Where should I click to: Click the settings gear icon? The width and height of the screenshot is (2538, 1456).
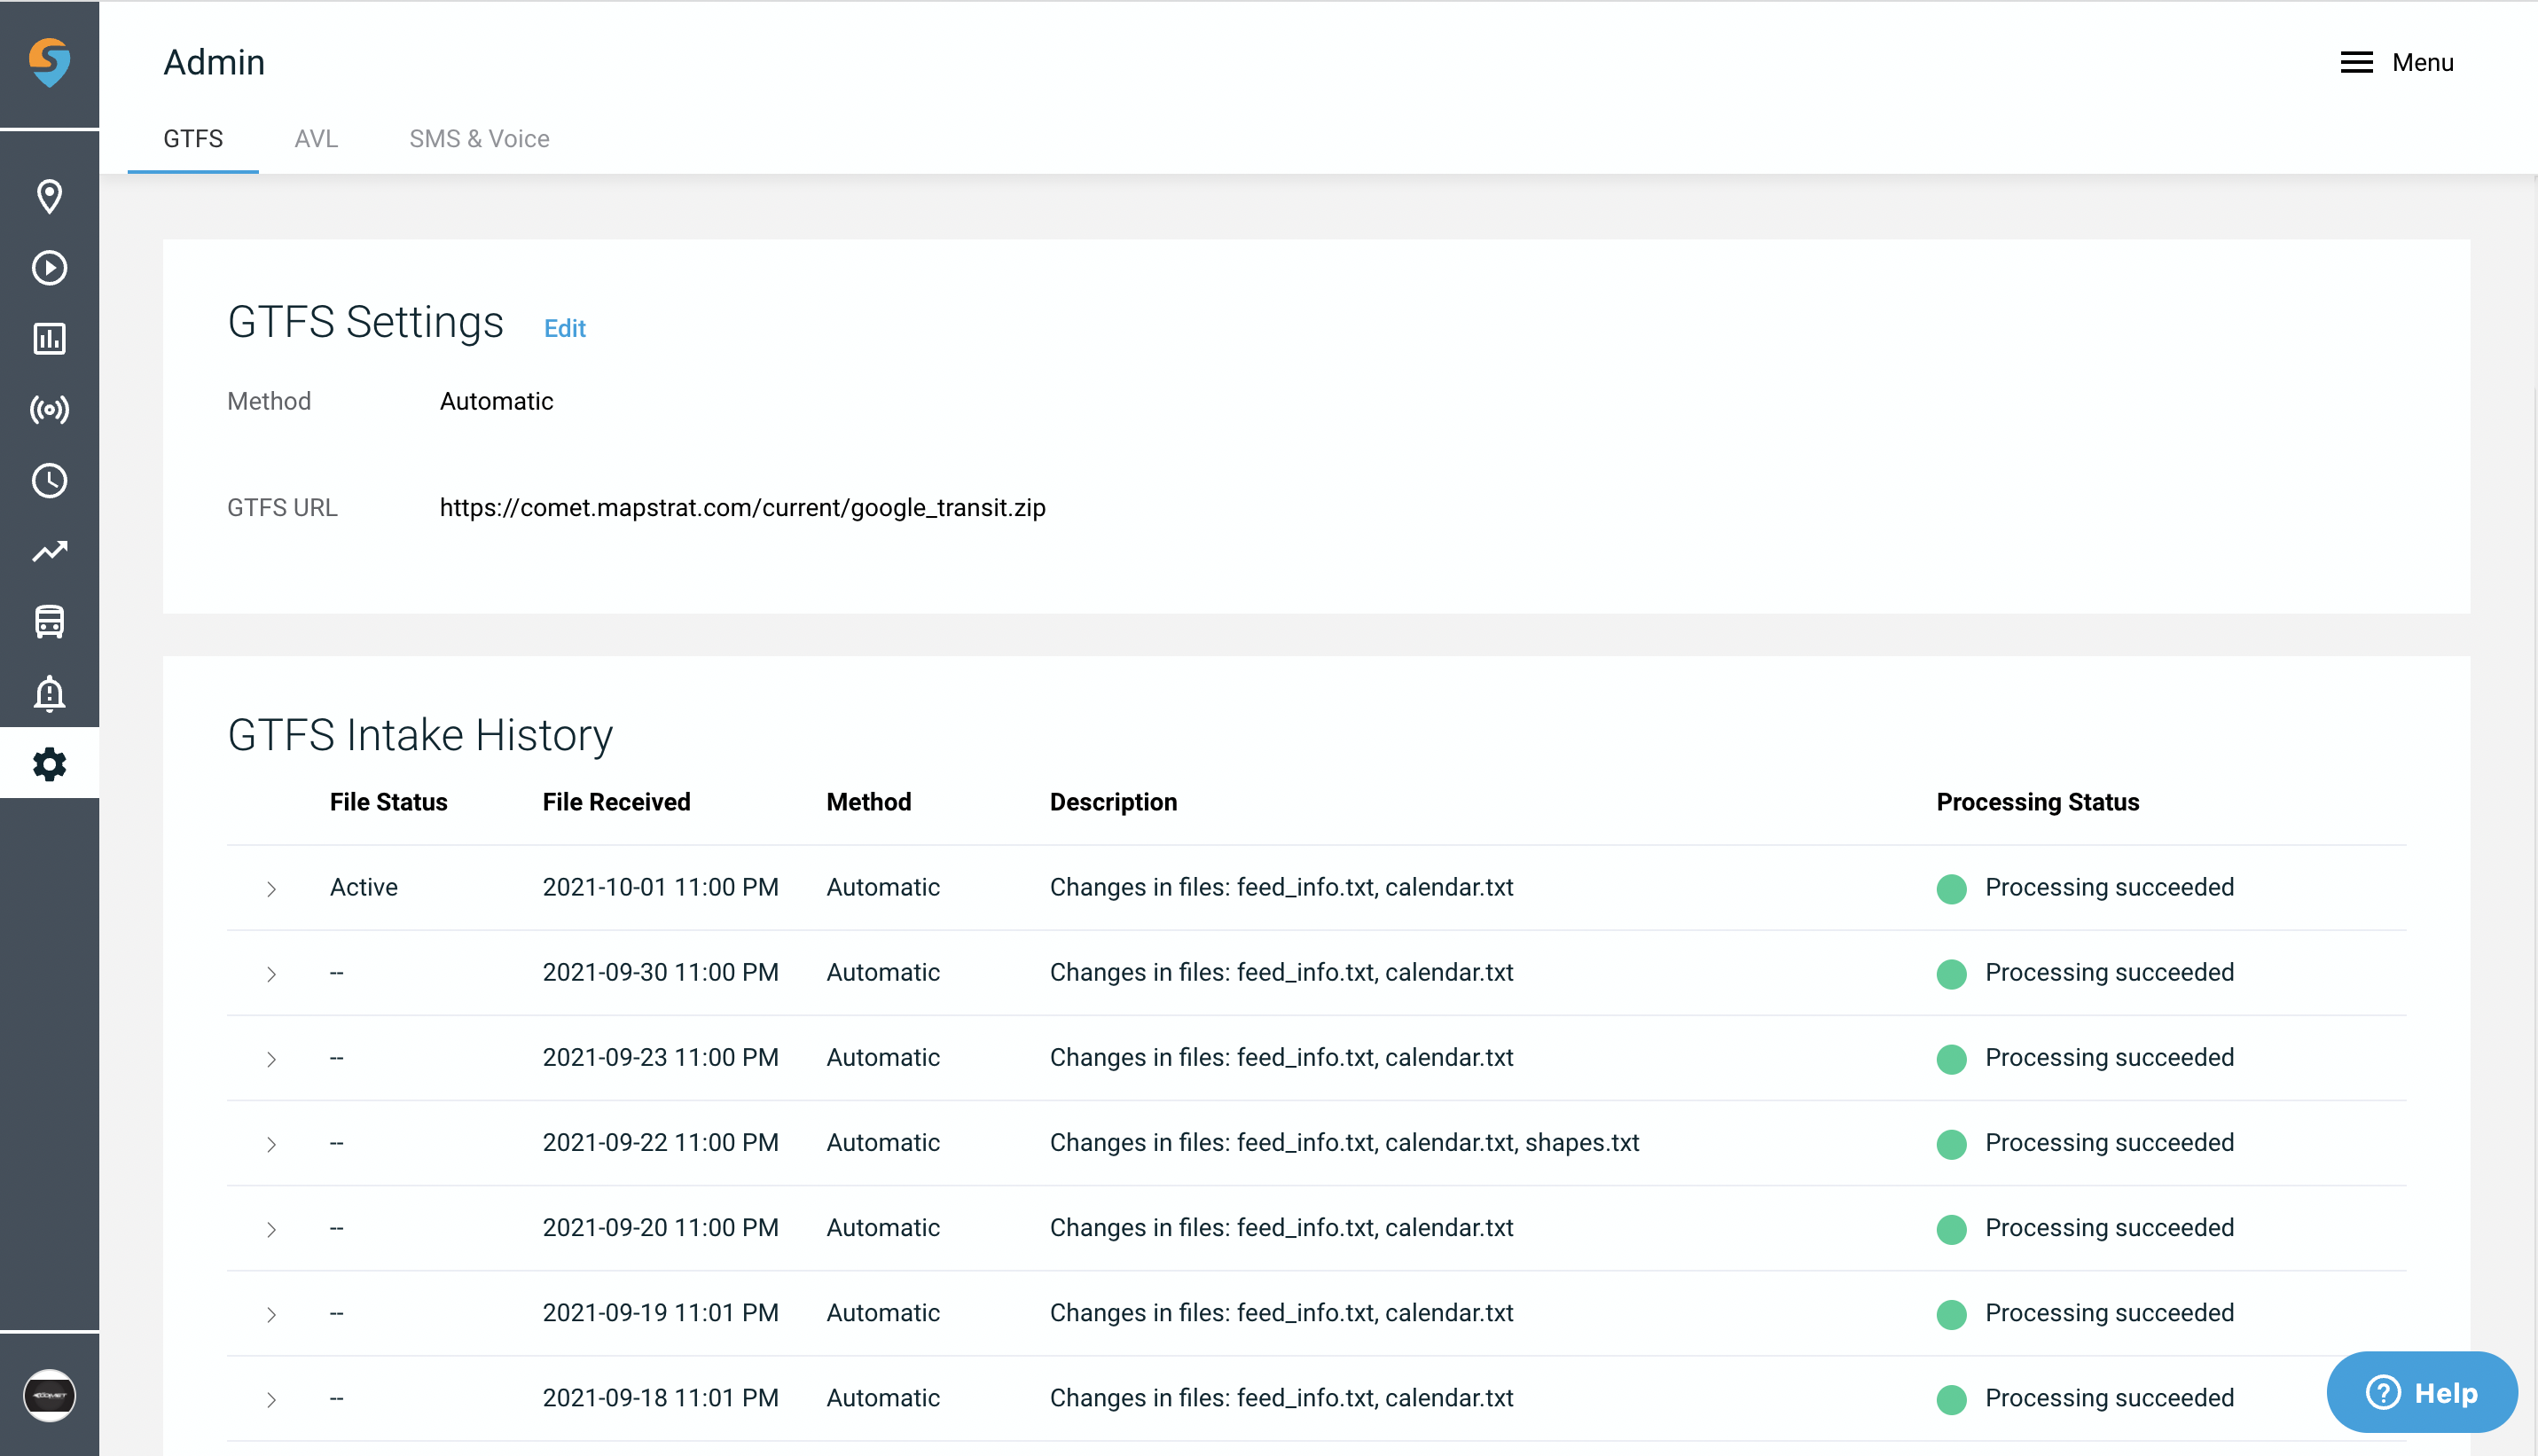coord(49,764)
